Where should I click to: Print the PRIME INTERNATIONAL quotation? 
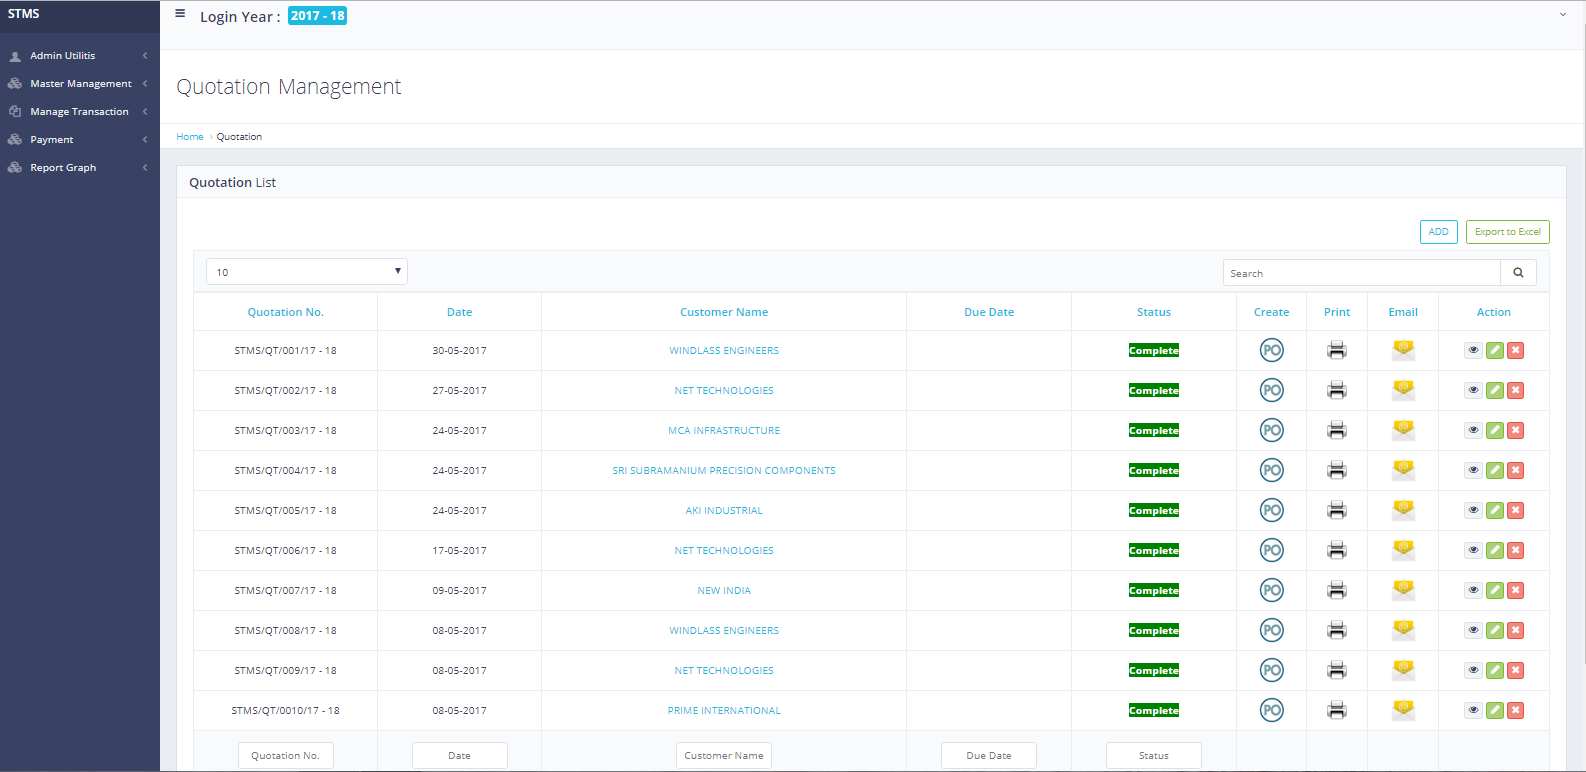(1336, 710)
